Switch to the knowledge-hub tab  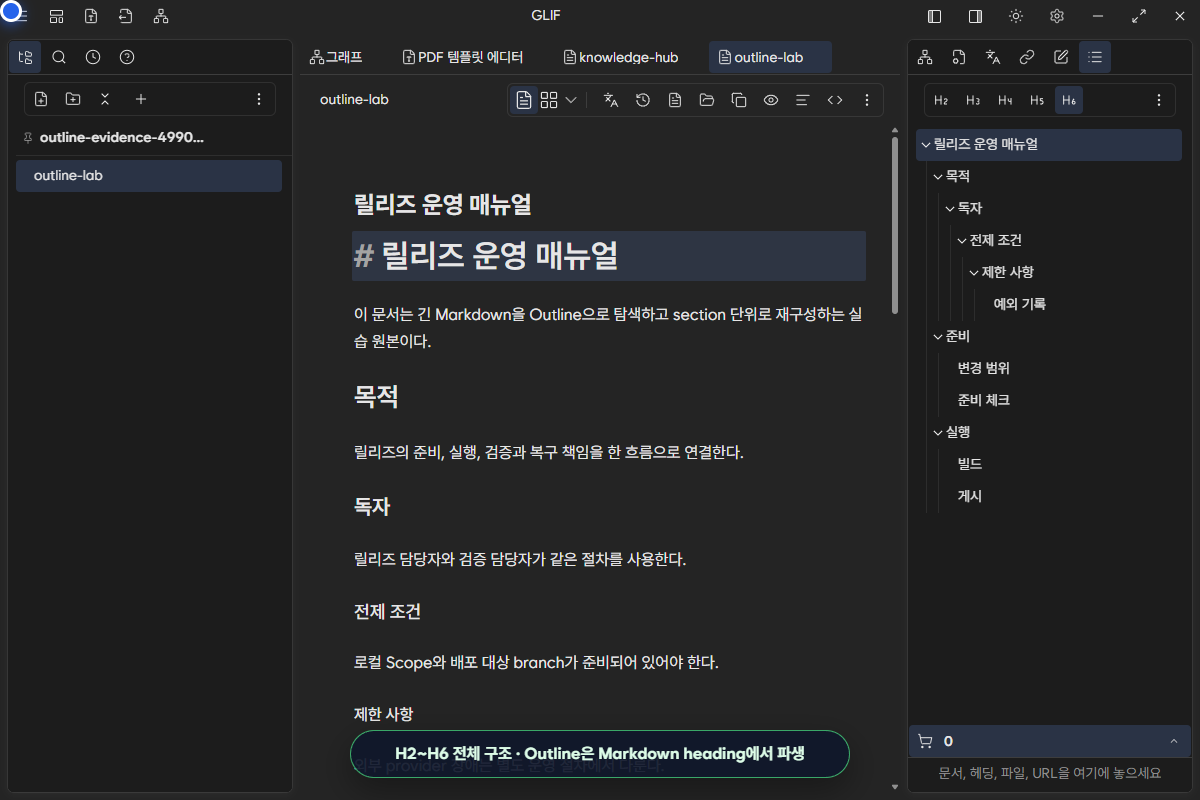[x=621, y=57]
